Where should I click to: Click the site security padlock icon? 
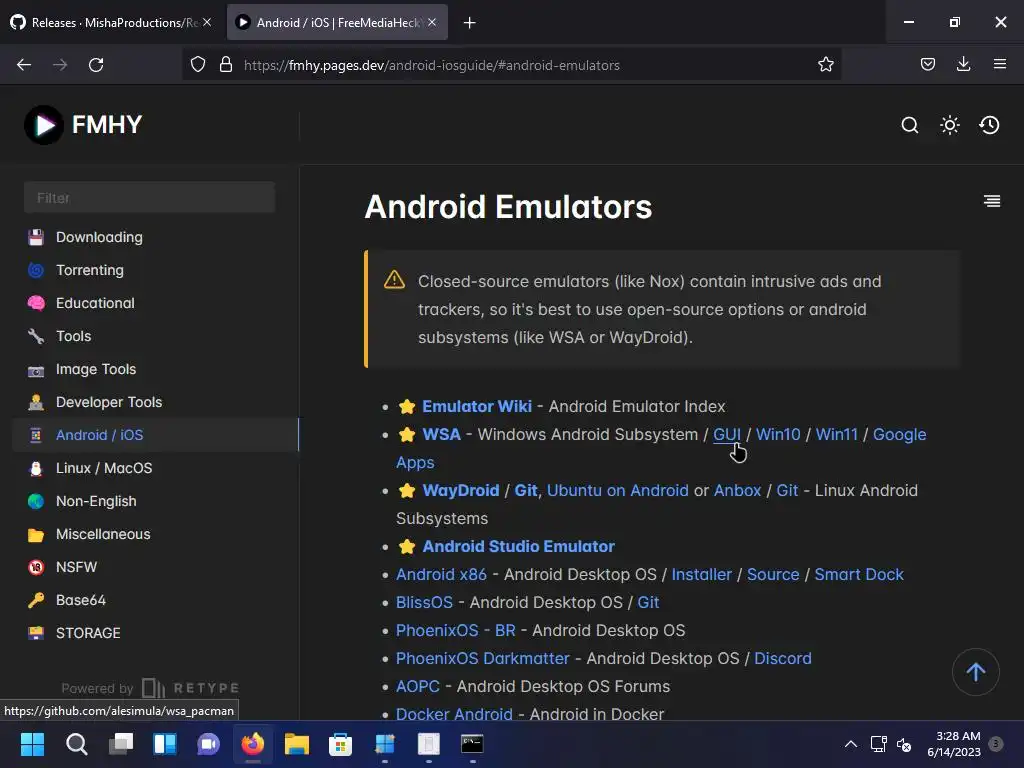click(226, 64)
